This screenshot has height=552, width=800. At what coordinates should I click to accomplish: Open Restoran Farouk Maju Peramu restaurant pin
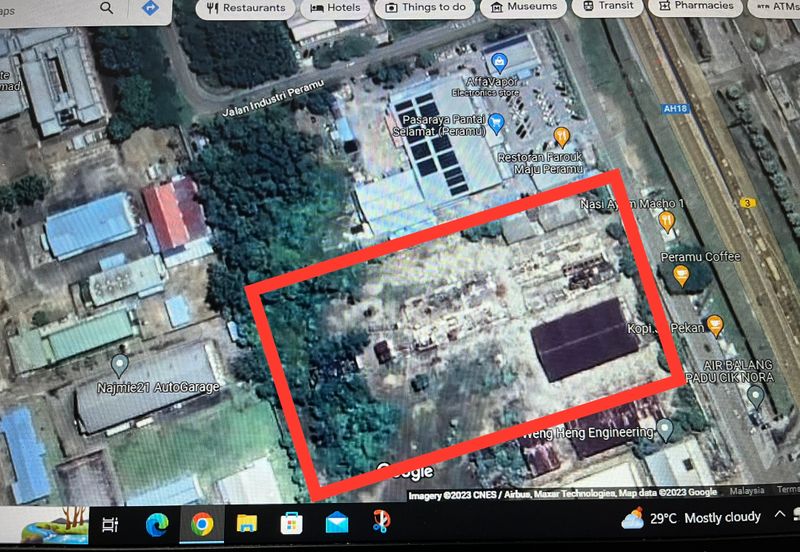(561, 137)
